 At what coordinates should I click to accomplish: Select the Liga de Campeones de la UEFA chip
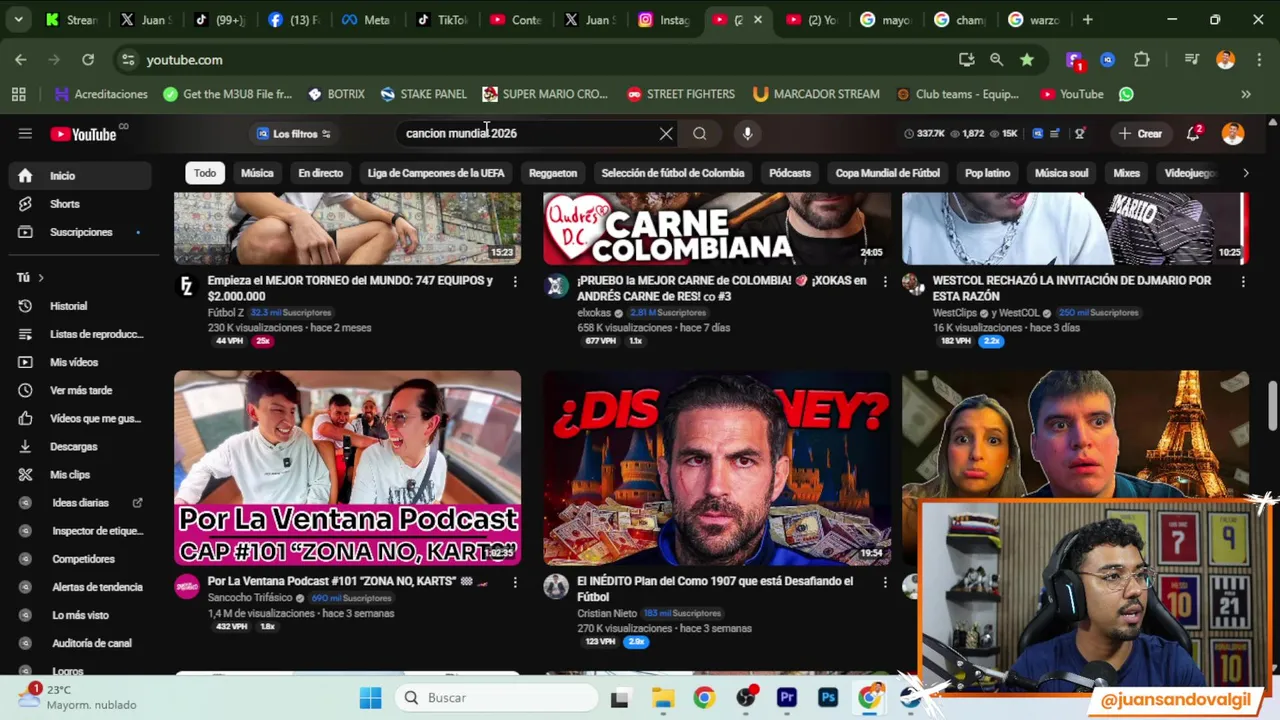[436, 173]
